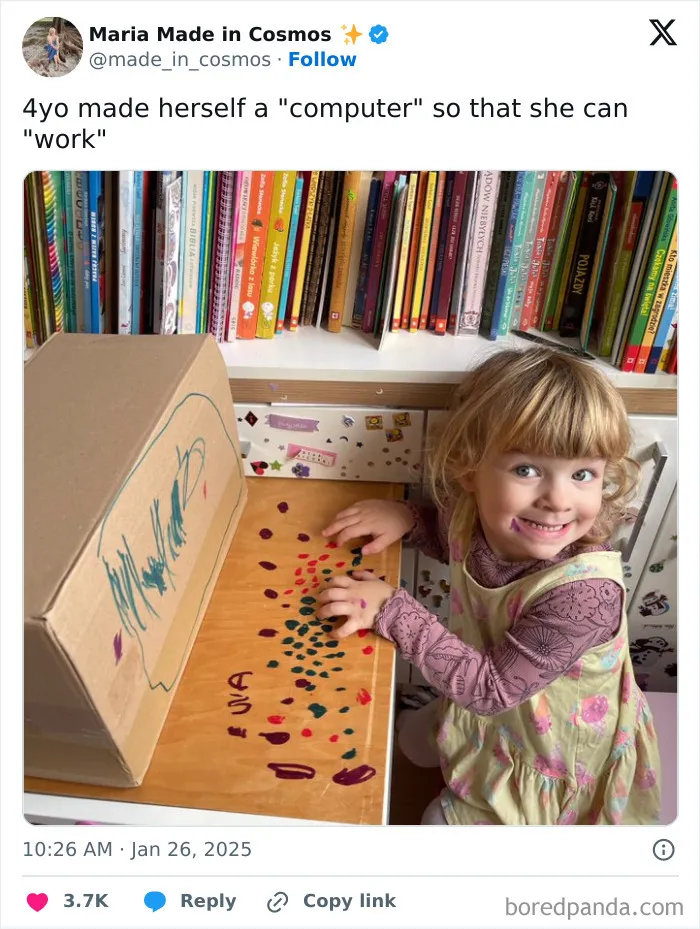700x929 pixels.
Task: Click the boredpanda.com watermark
Action: click(x=594, y=907)
